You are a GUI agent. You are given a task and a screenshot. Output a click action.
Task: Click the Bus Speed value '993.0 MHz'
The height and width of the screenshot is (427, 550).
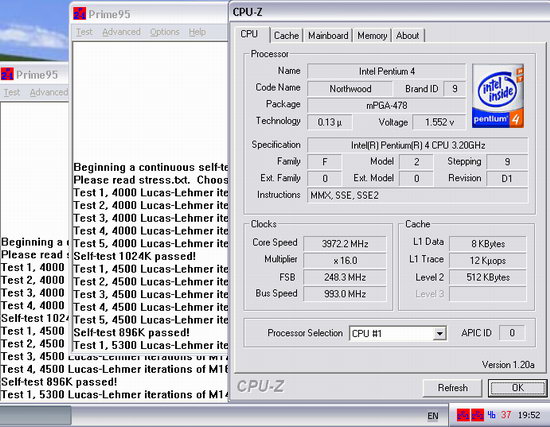point(345,294)
